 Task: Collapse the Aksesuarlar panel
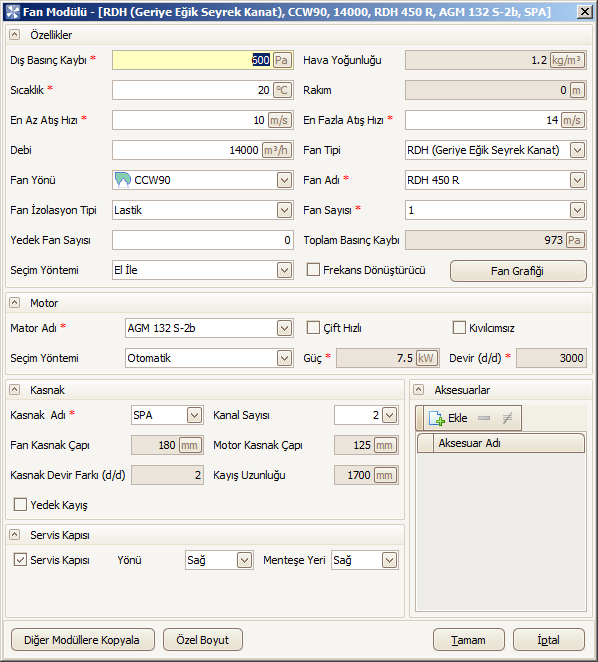click(419, 390)
